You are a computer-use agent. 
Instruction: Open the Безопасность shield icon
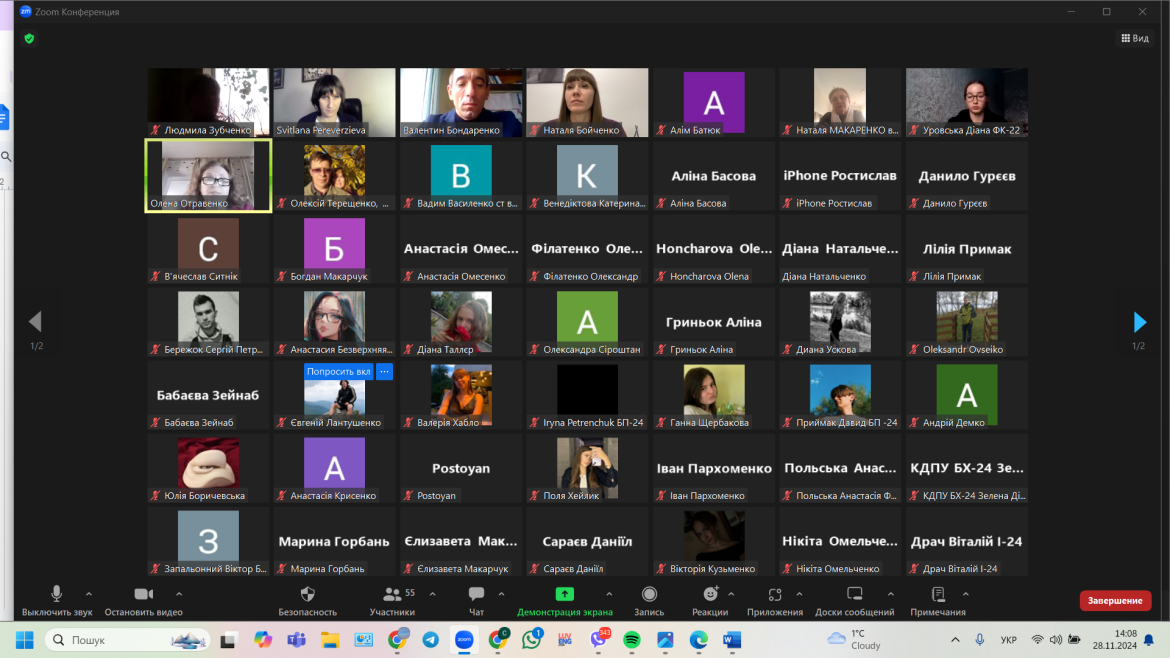[x=307, y=594]
